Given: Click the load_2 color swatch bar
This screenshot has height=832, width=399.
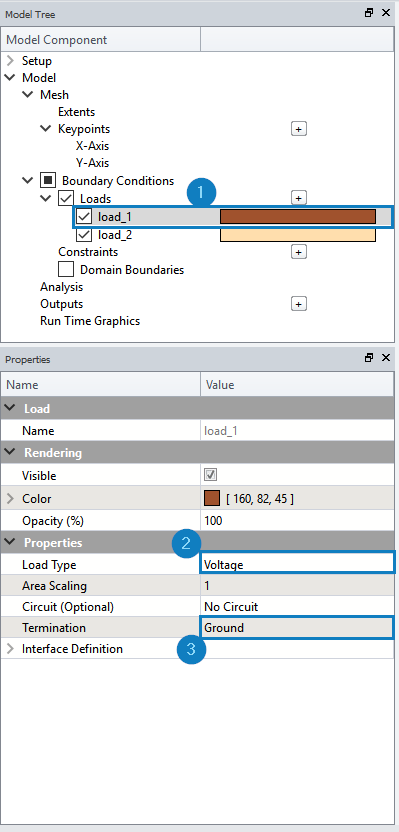Looking at the screenshot, I should [x=298, y=235].
